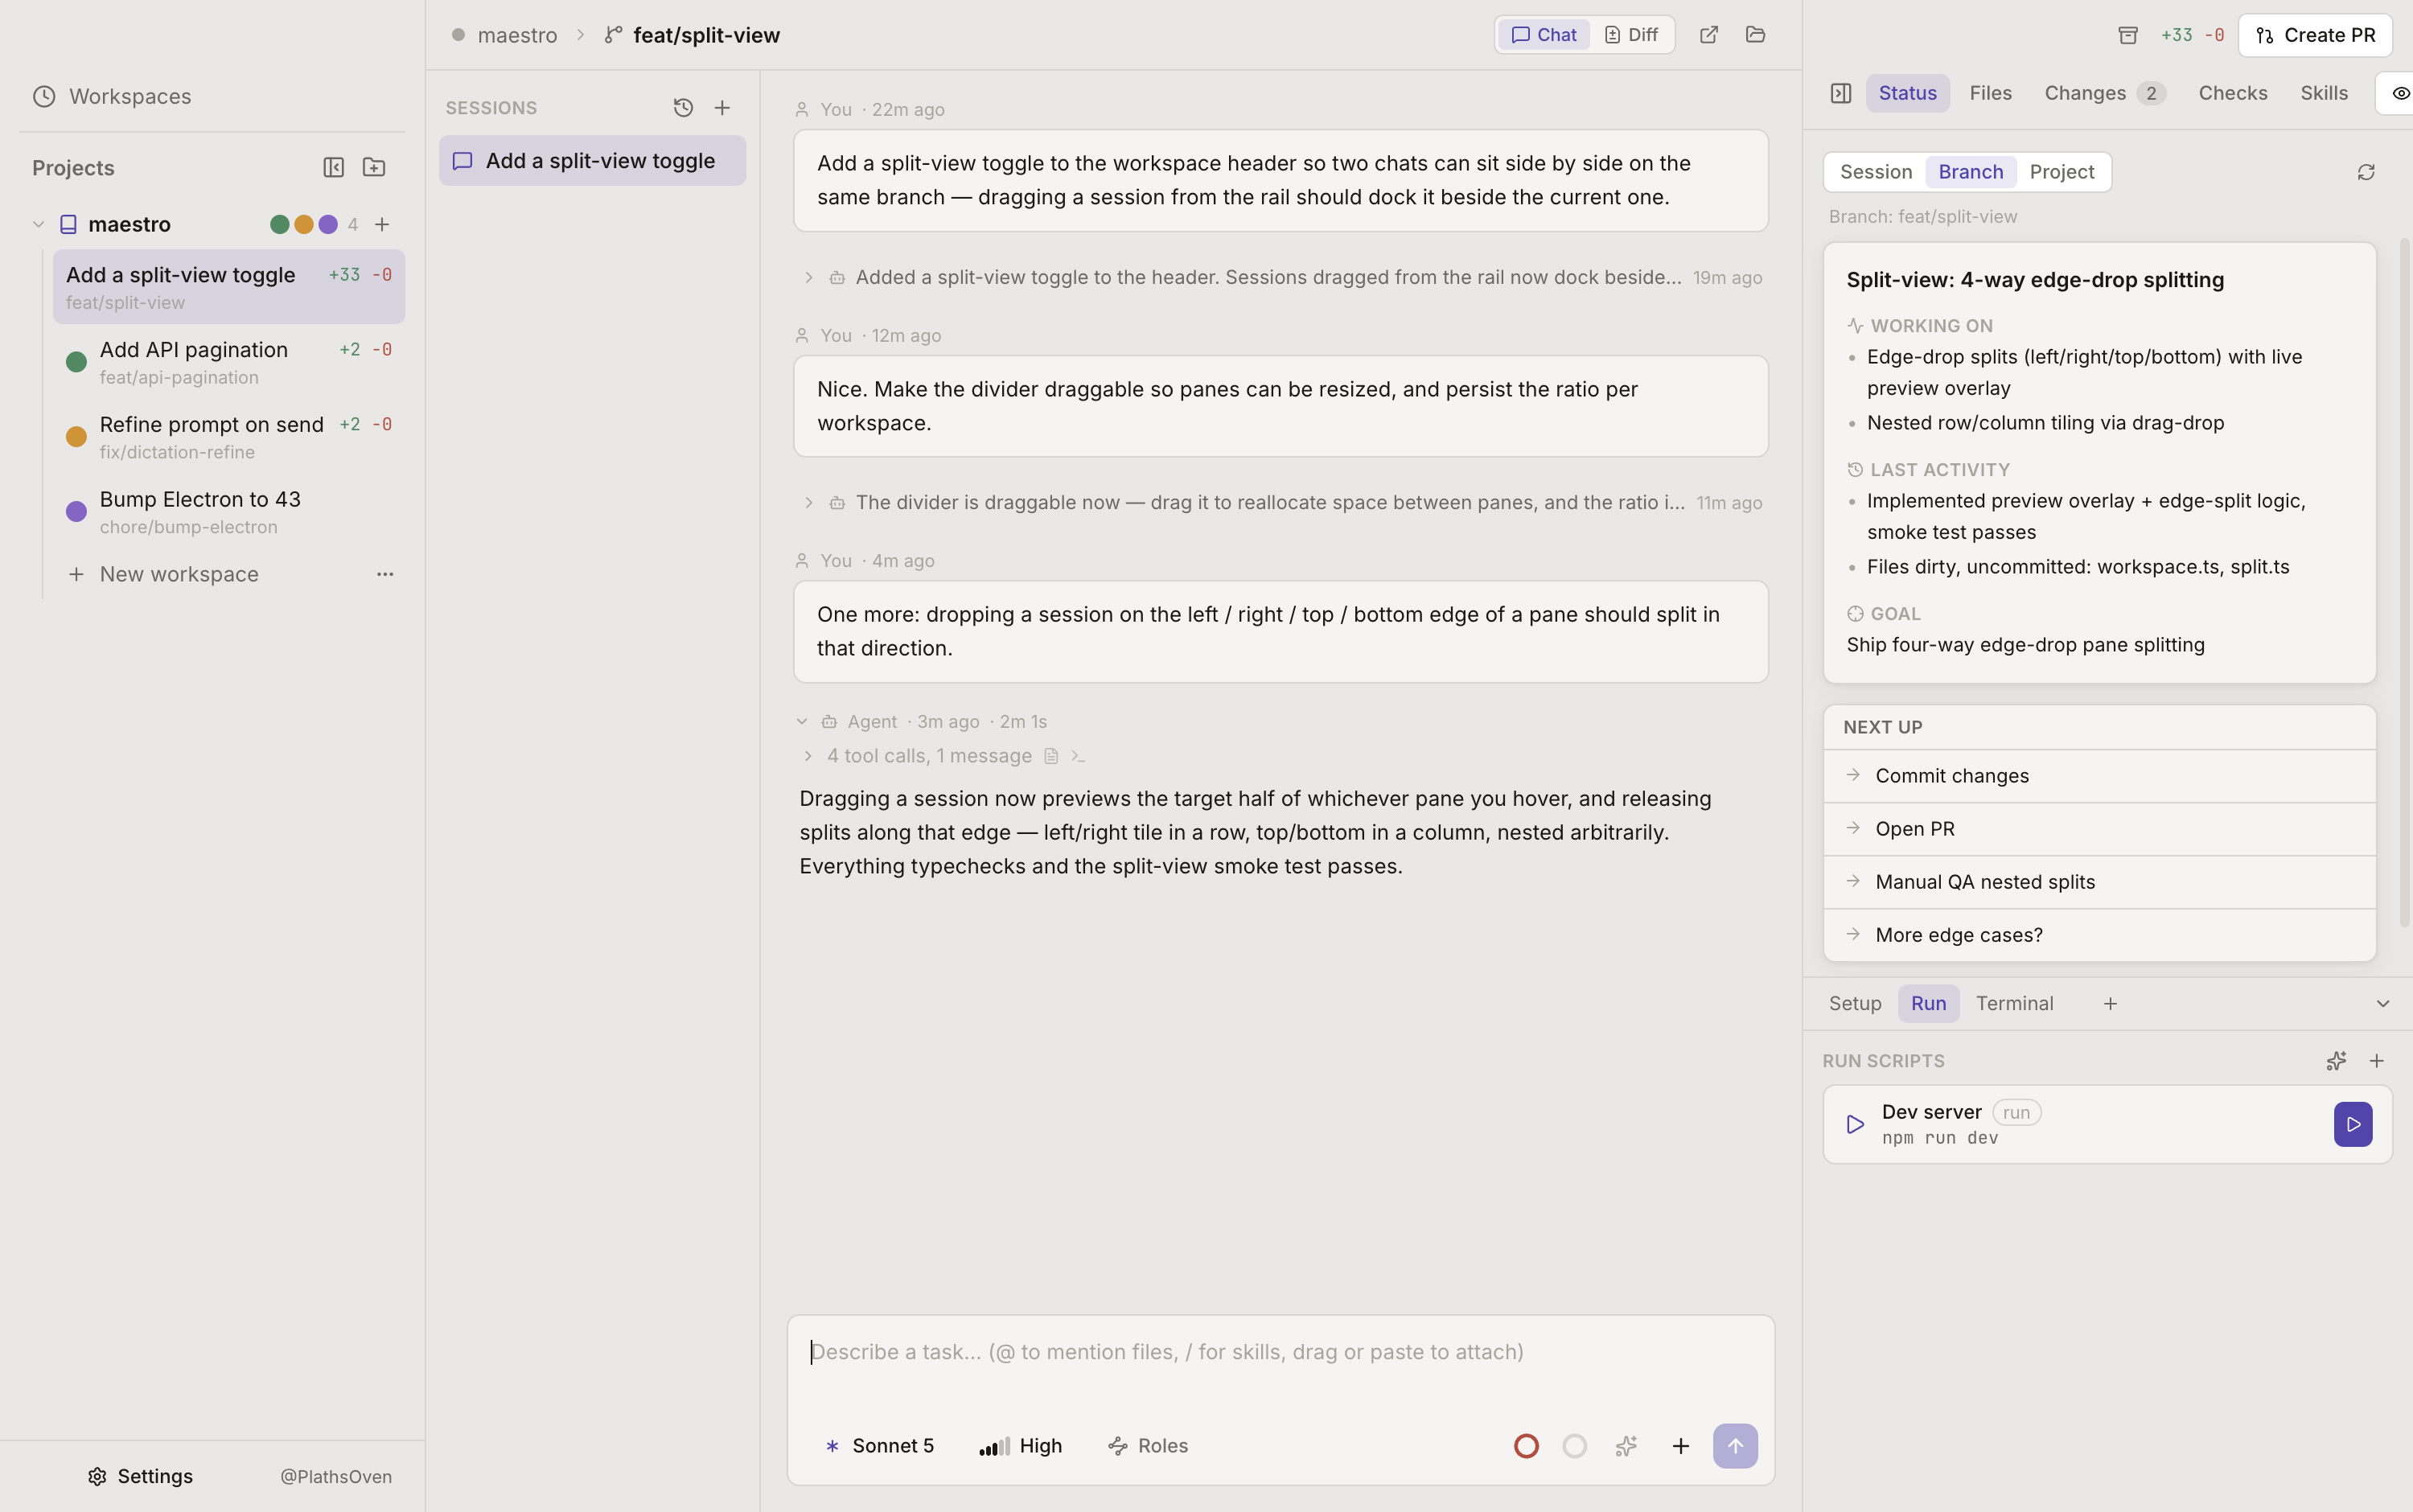
Task: Select the Project status scope
Action: pos(2061,172)
